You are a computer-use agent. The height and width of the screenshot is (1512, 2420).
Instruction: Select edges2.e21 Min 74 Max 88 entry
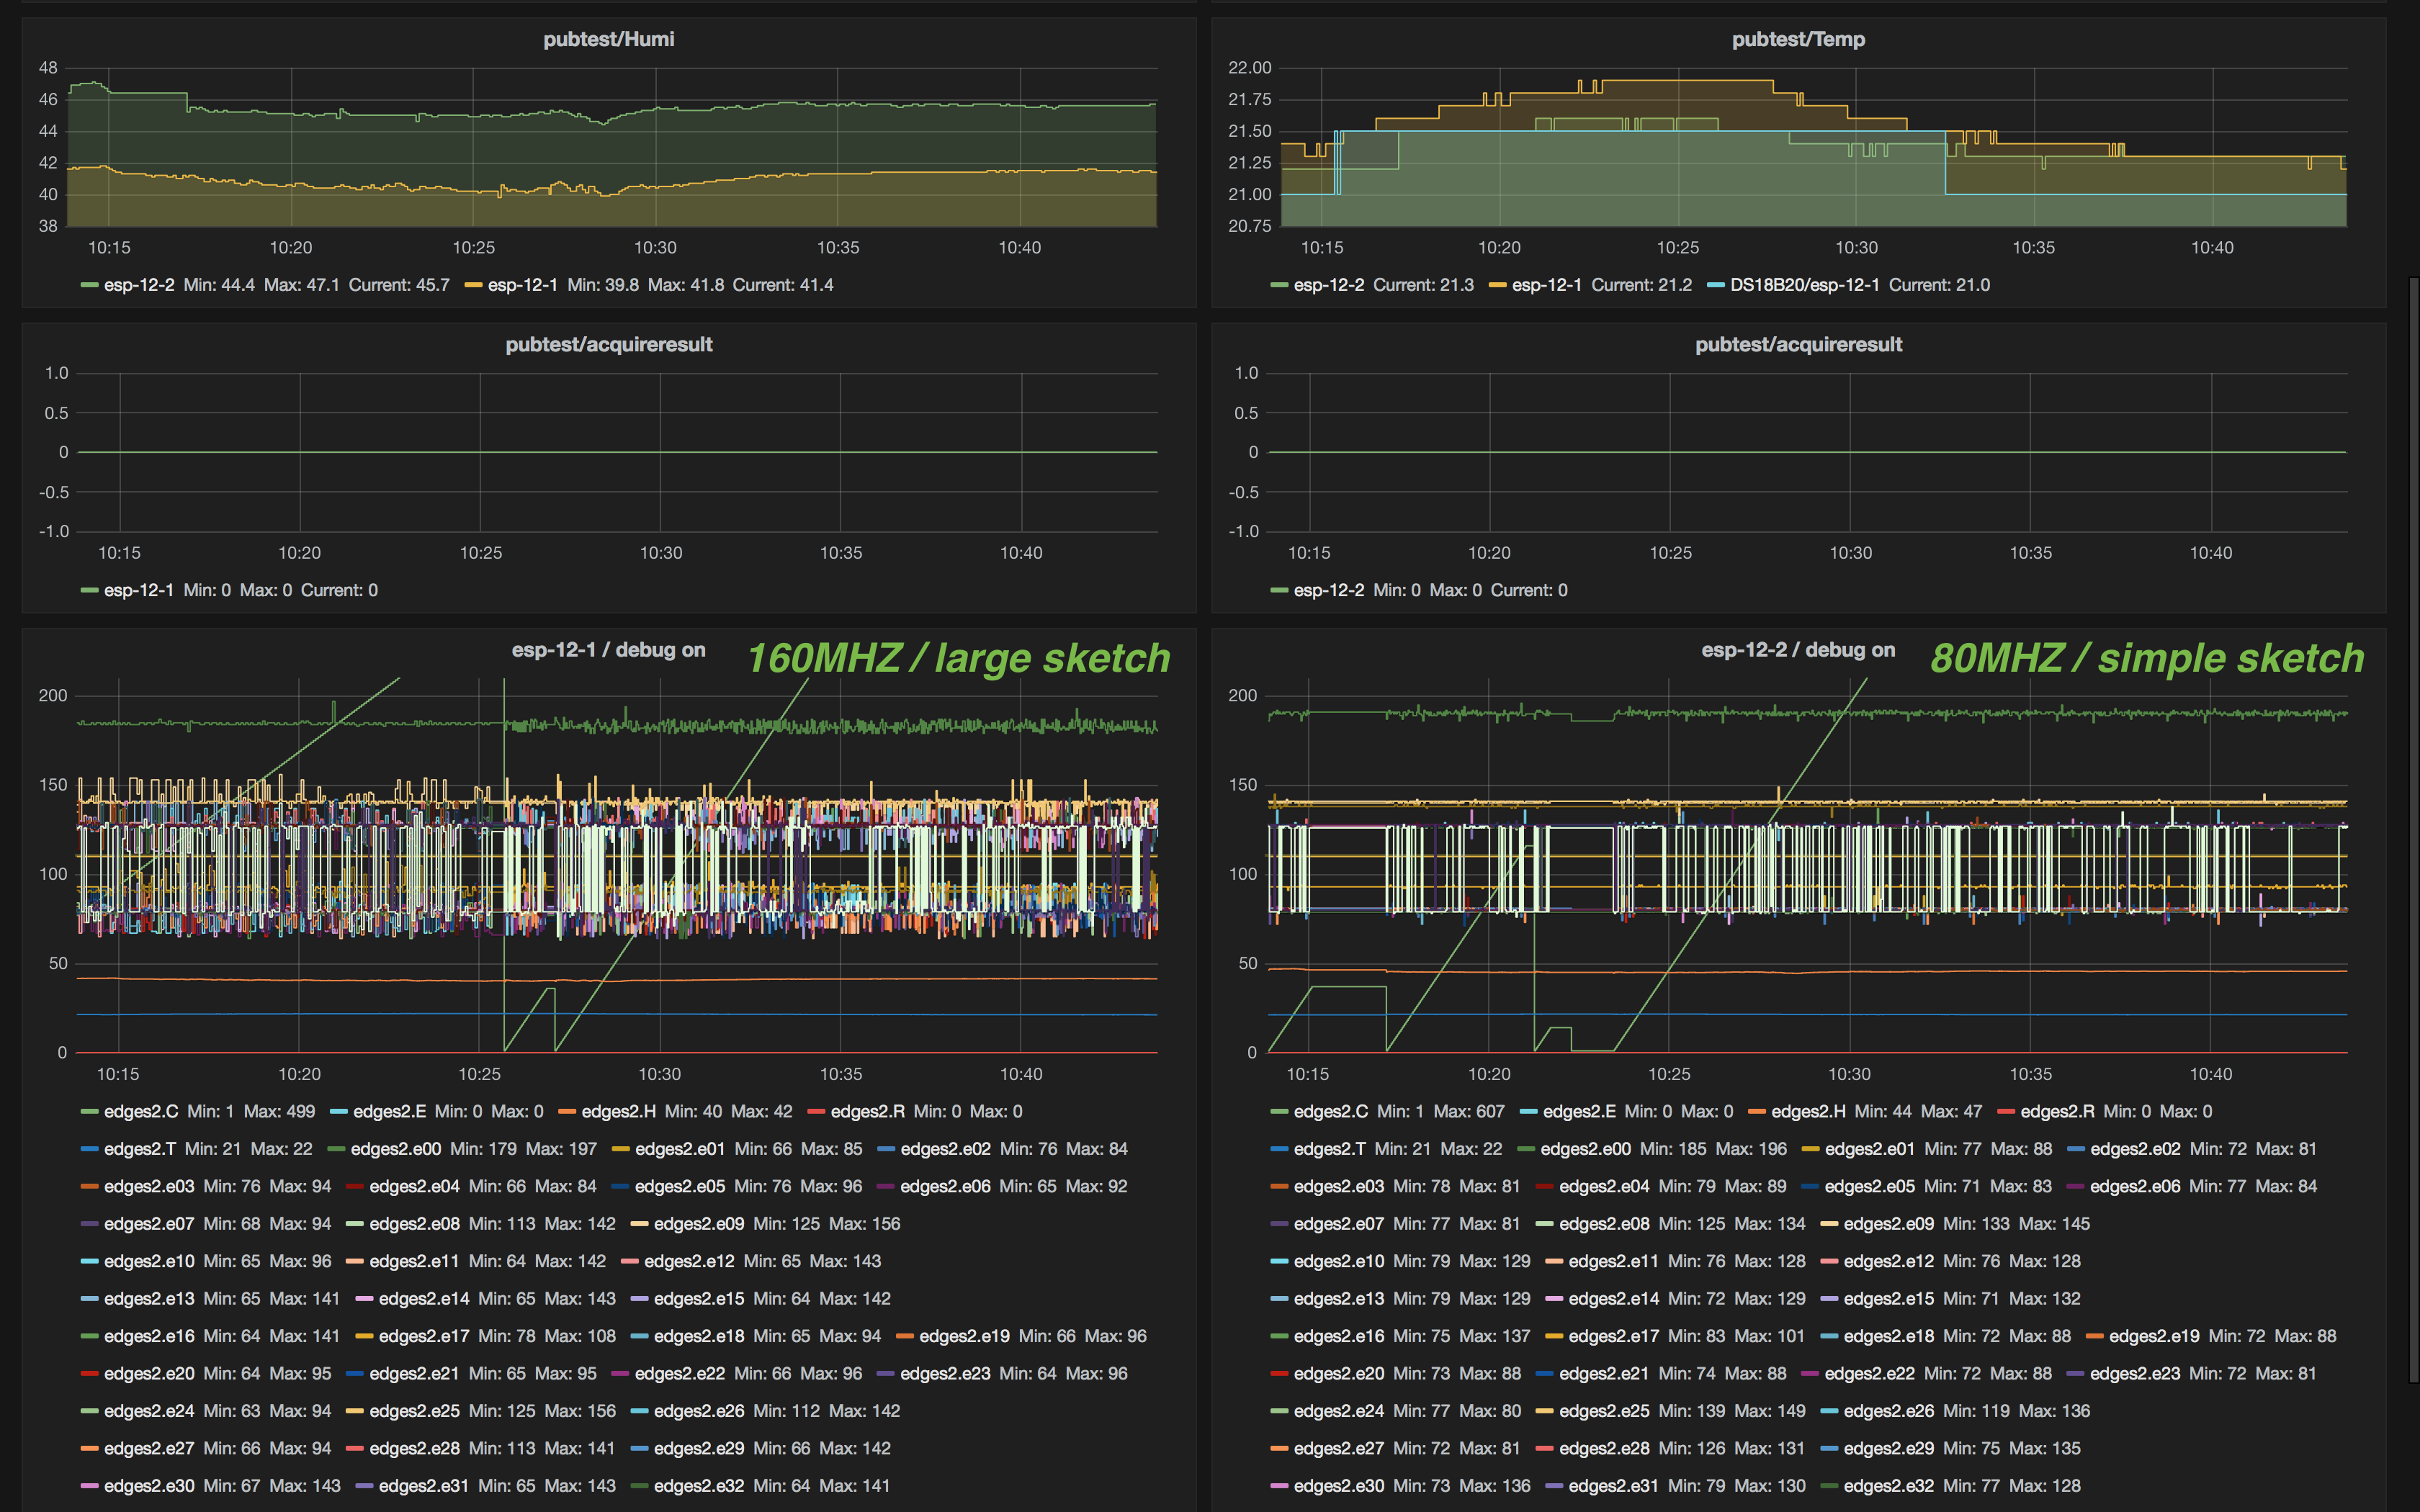coord(1605,1373)
